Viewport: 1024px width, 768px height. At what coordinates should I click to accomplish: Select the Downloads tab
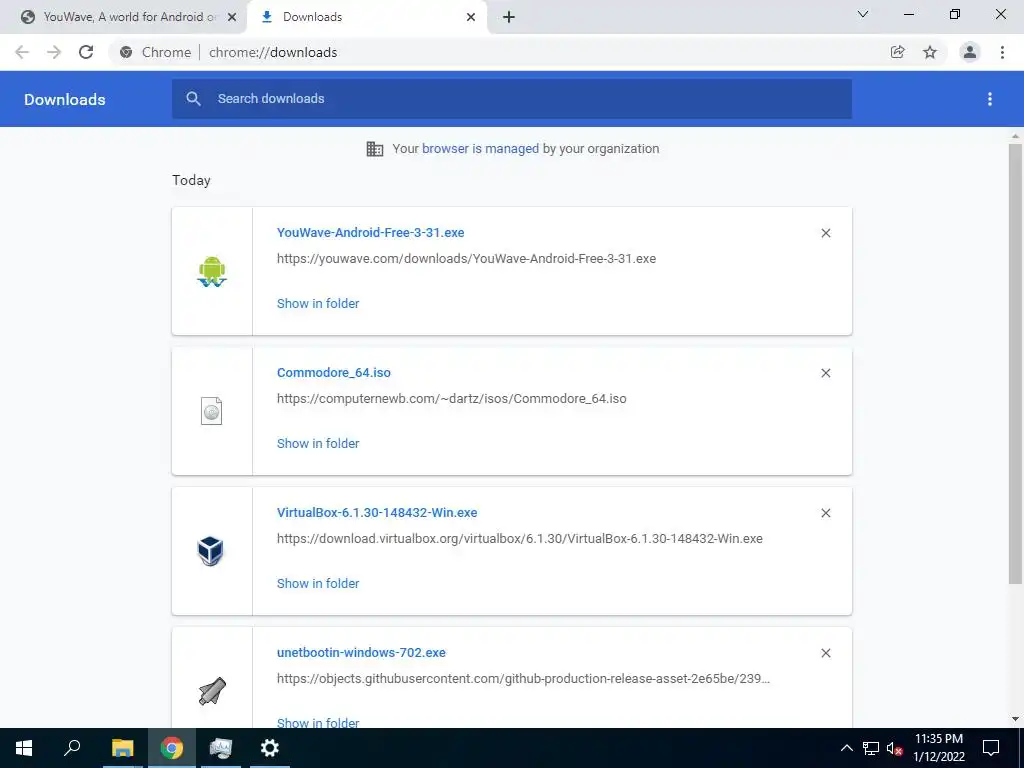[366, 17]
